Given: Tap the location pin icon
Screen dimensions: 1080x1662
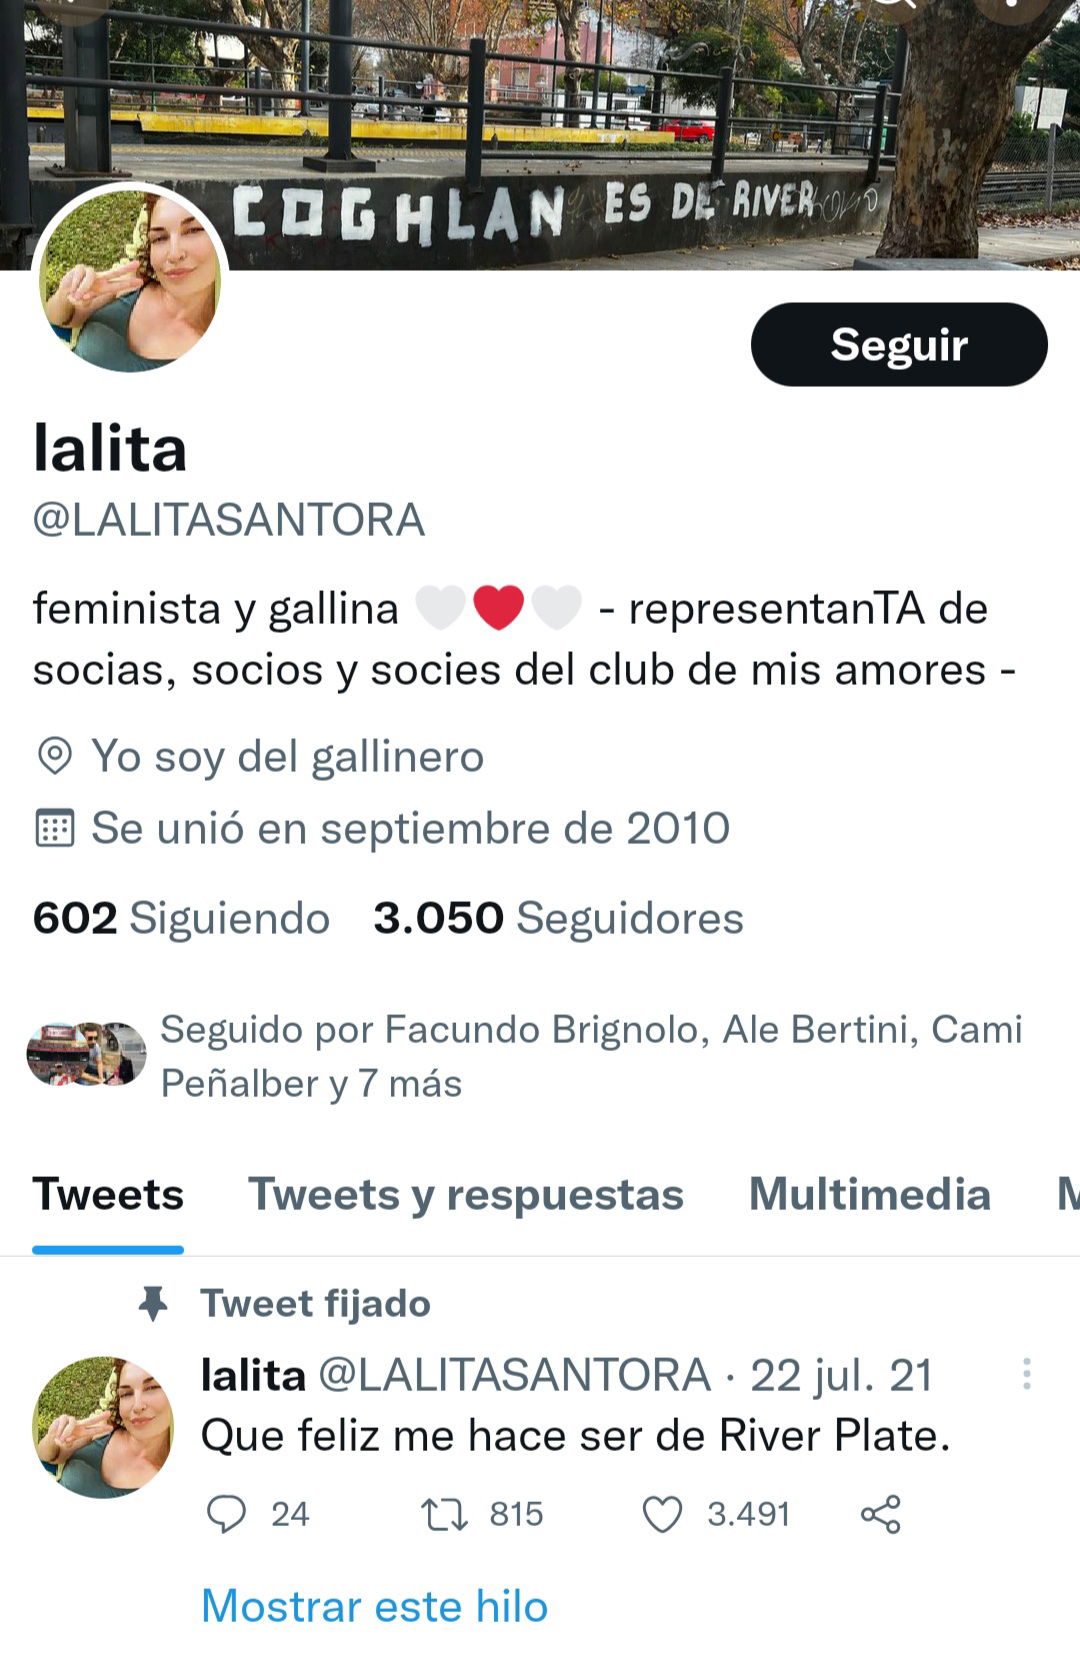Looking at the screenshot, I should [55, 756].
